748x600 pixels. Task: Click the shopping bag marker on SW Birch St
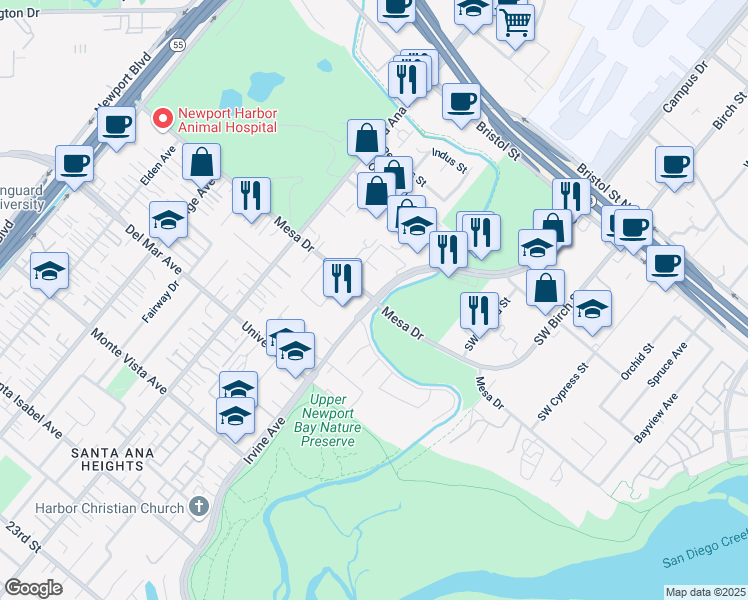click(546, 290)
